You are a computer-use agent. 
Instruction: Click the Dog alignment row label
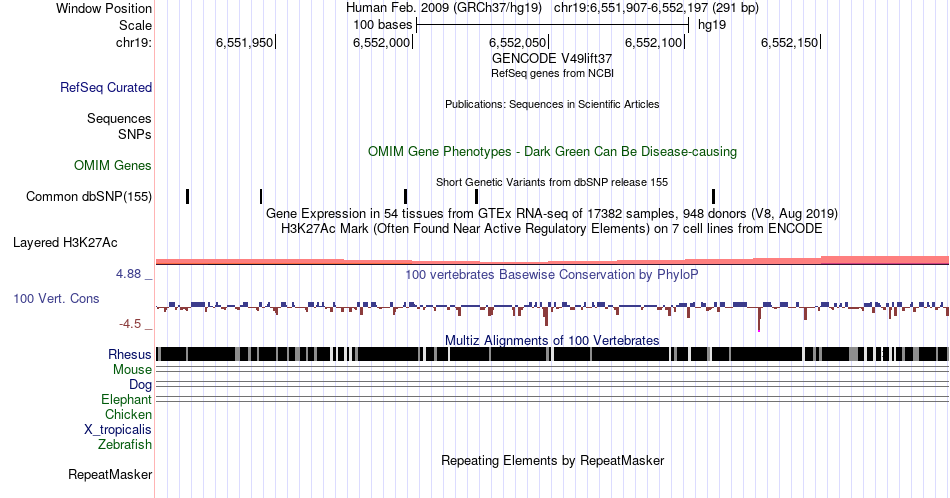(140, 385)
